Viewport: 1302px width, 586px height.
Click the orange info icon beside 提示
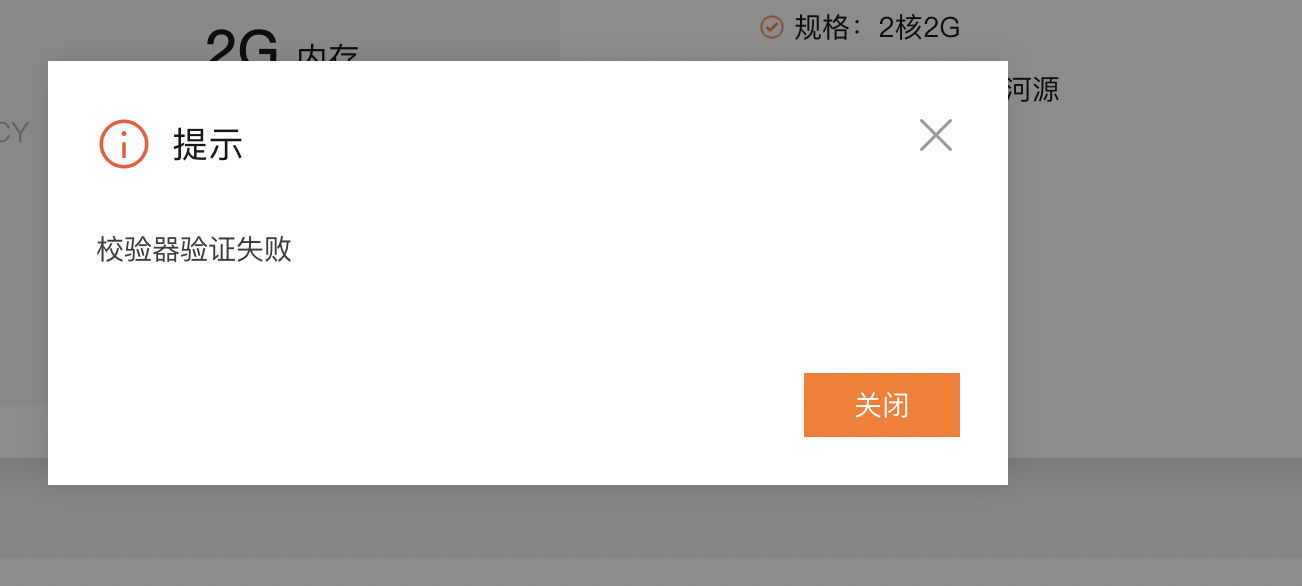pos(124,144)
